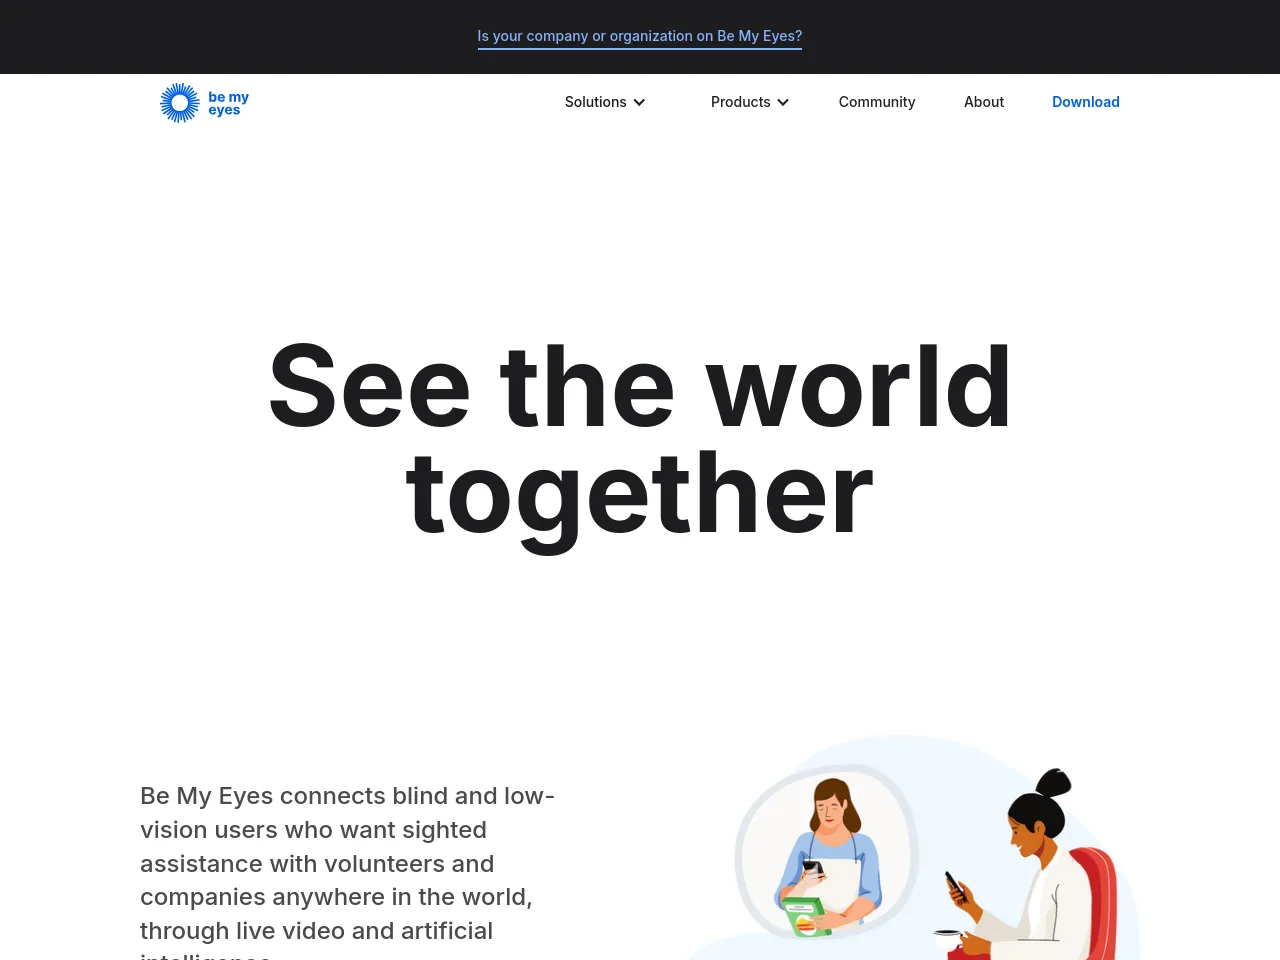Click the word "together" in the headline
This screenshot has width=1280, height=960.
640,495
